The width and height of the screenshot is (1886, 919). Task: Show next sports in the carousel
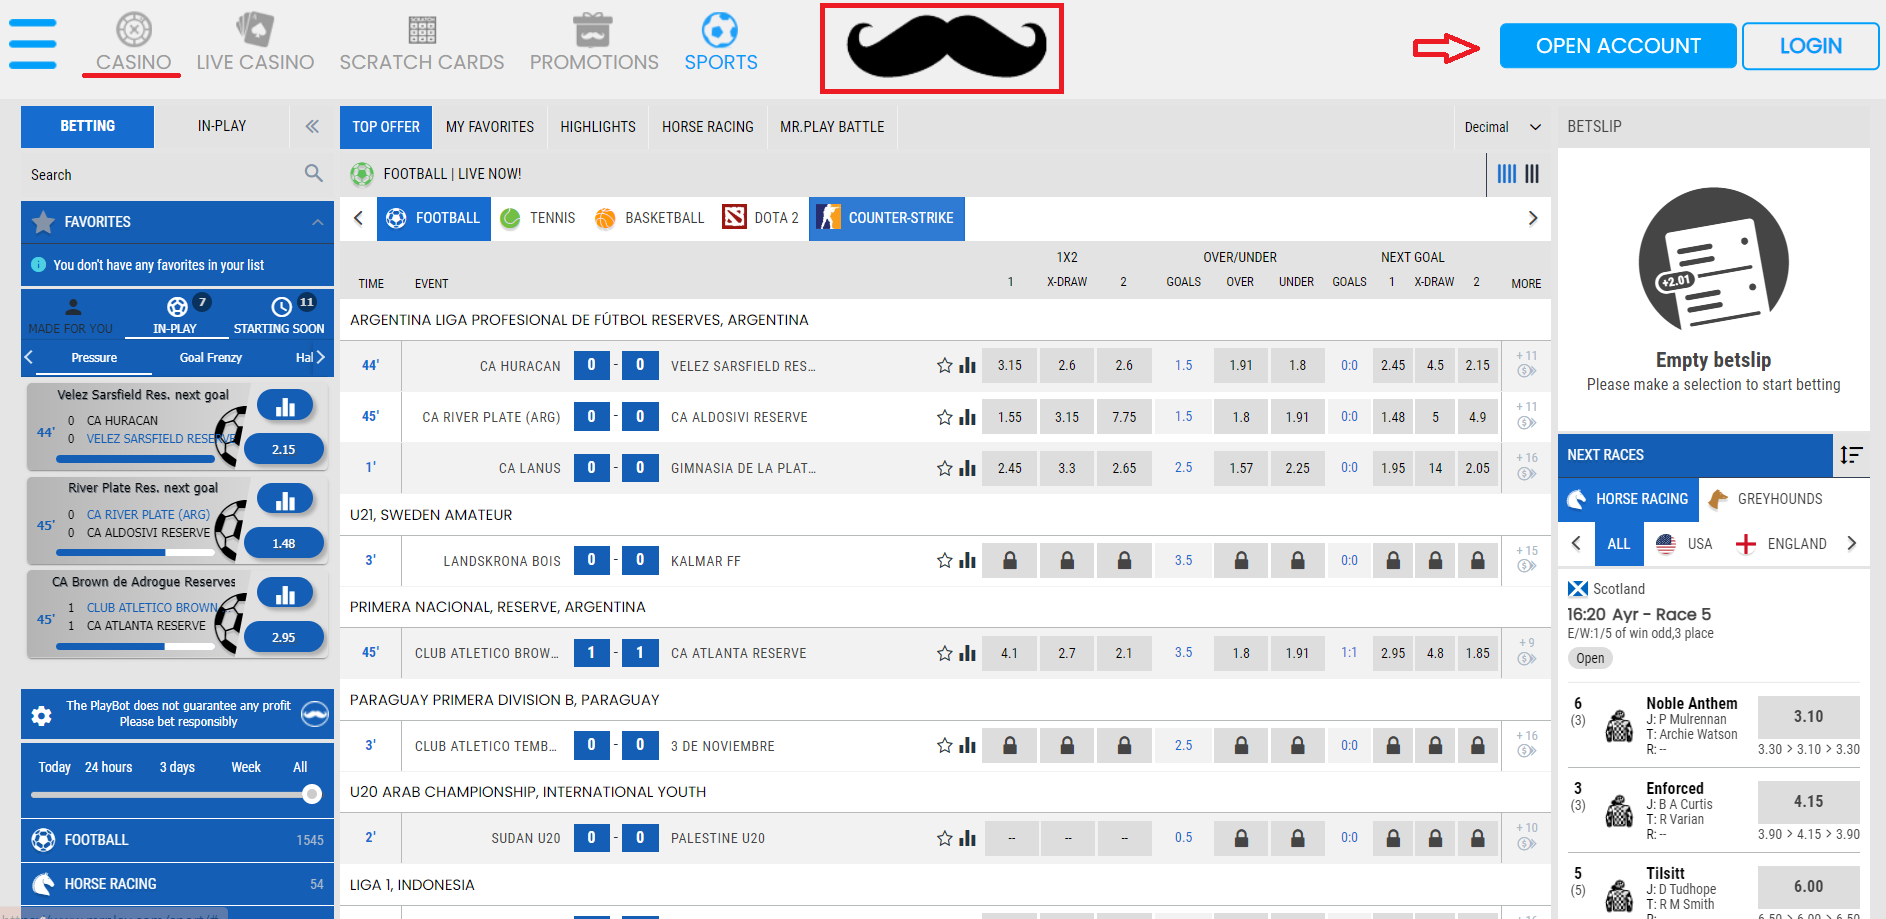click(x=1532, y=218)
